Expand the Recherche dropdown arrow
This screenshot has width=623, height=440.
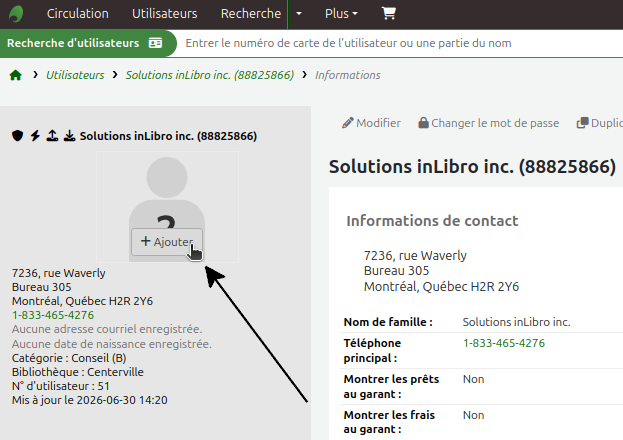(x=299, y=14)
